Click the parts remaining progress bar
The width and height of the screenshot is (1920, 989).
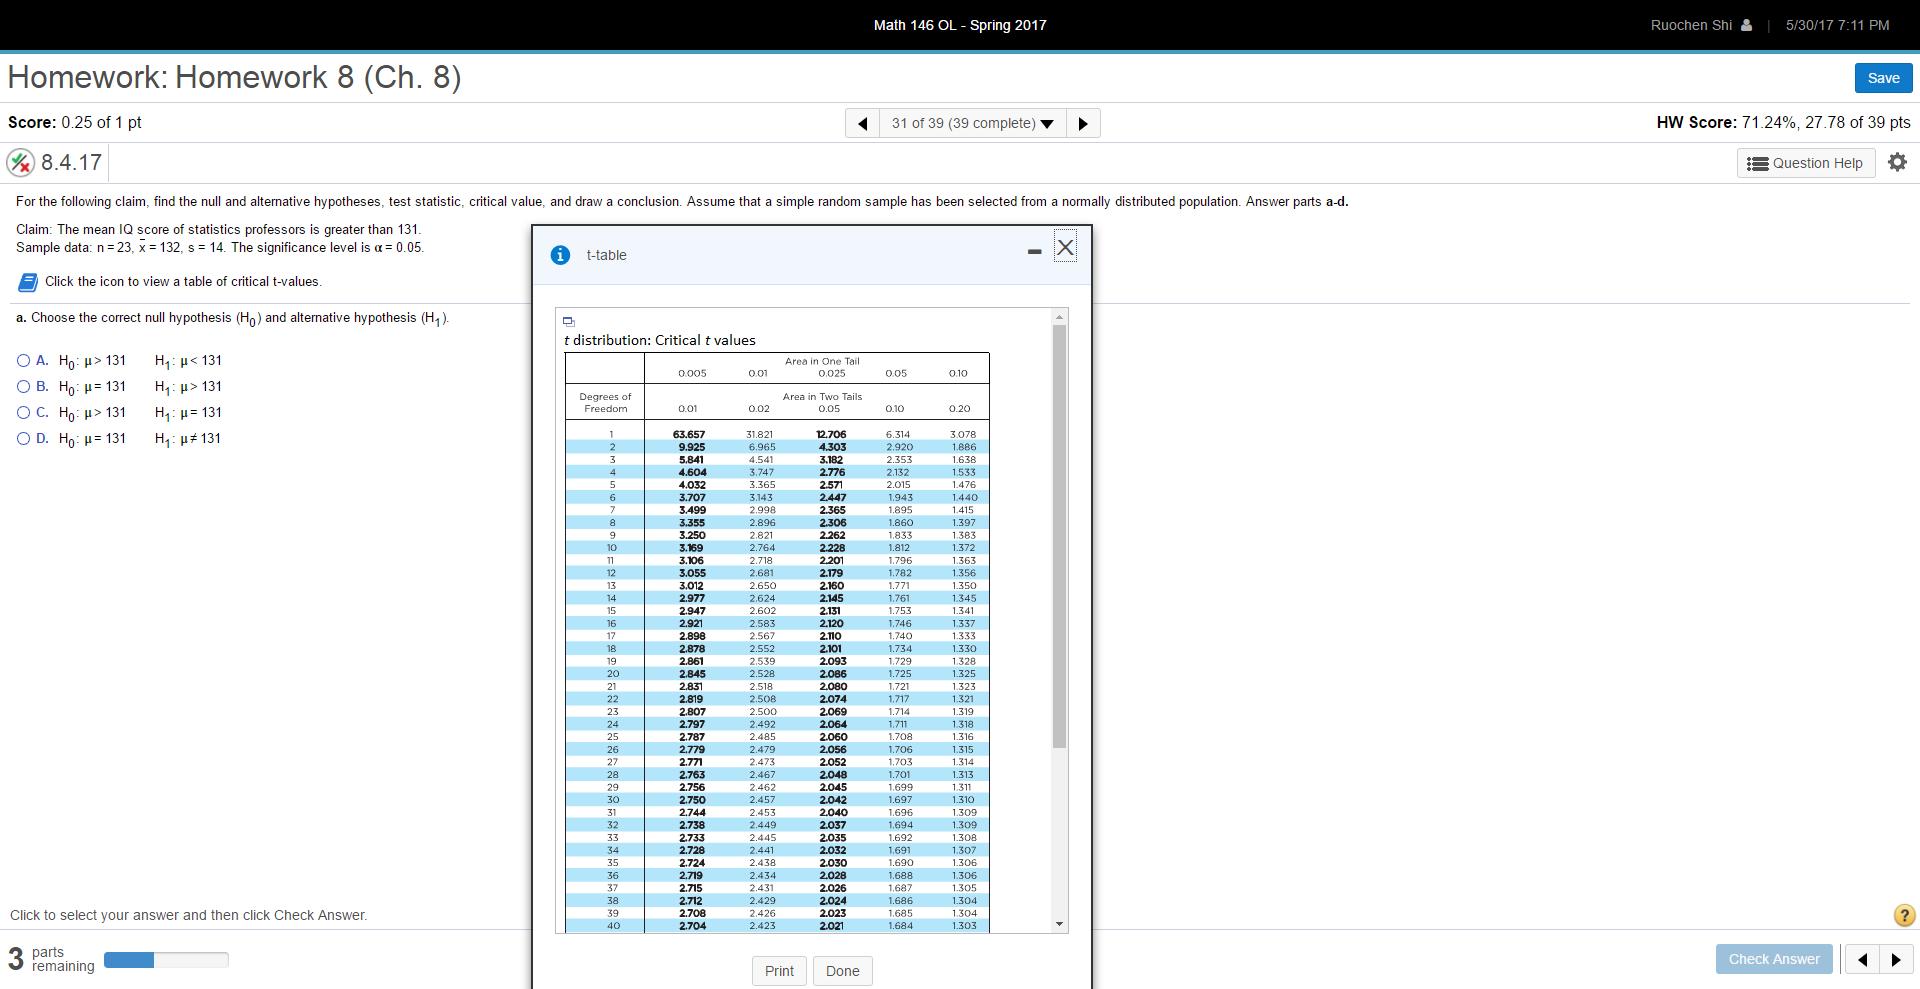click(166, 960)
